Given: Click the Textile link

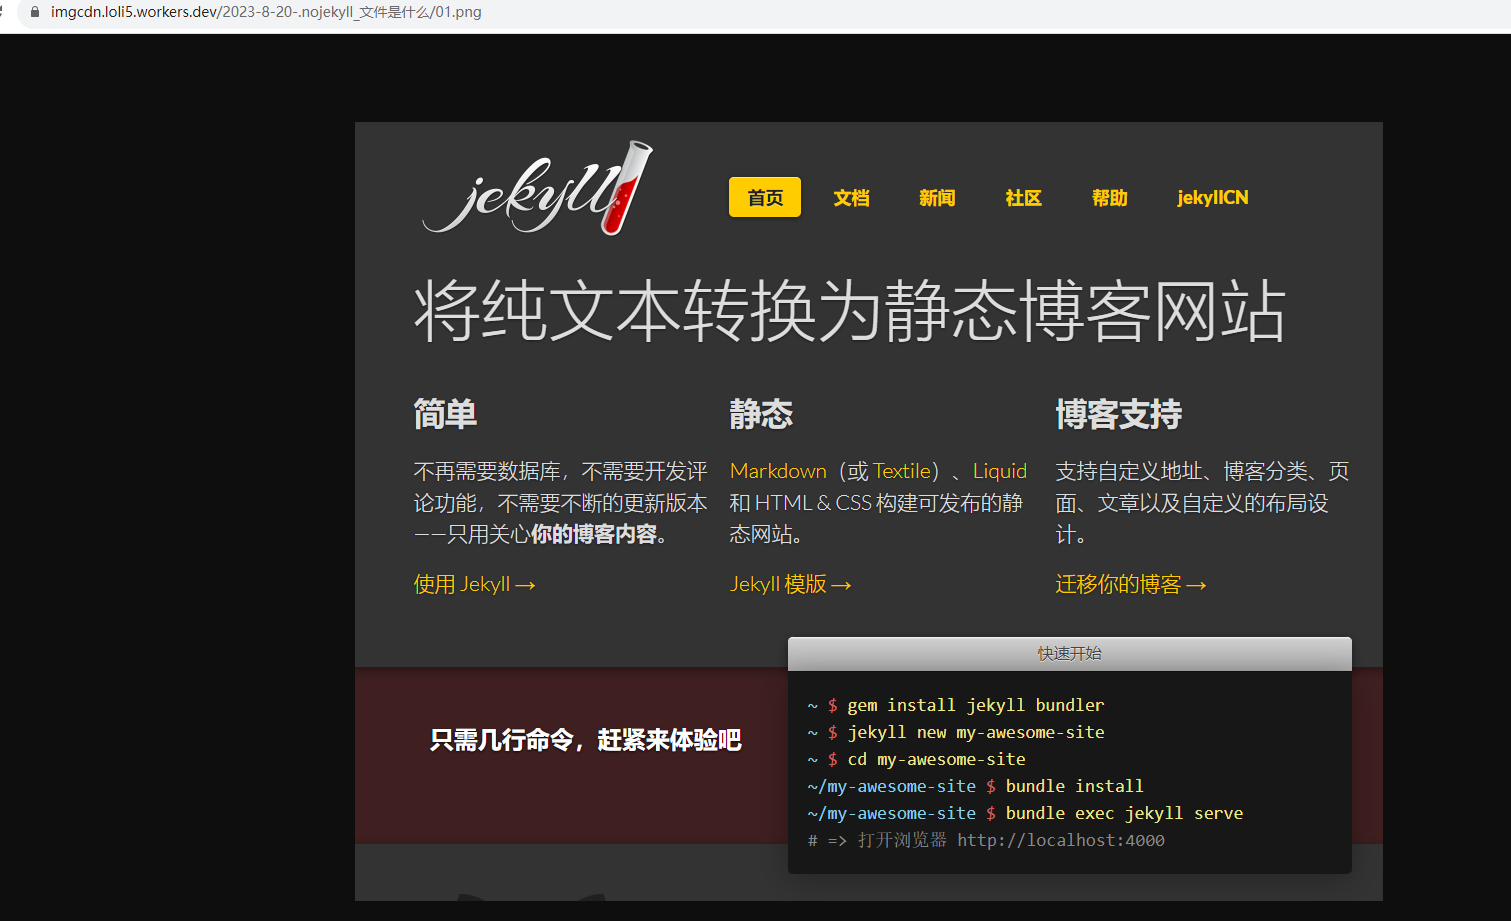Looking at the screenshot, I should (x=902, y=471).
